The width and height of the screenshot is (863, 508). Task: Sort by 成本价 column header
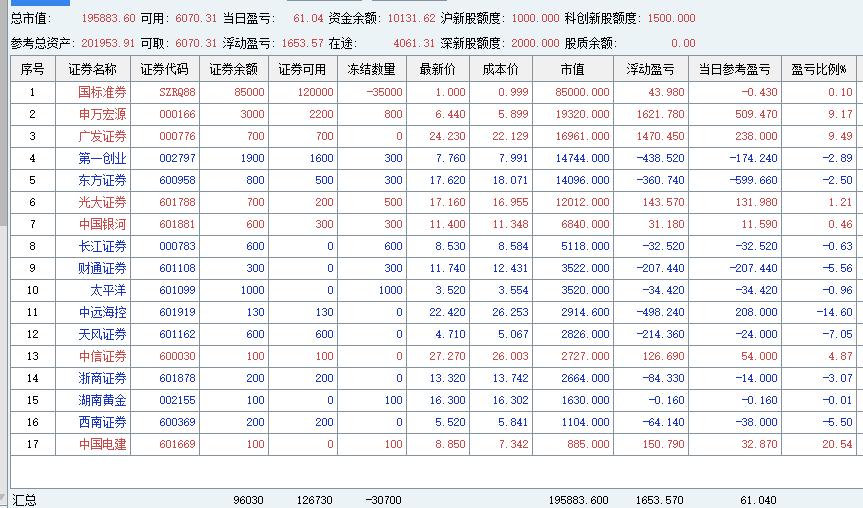500,69
